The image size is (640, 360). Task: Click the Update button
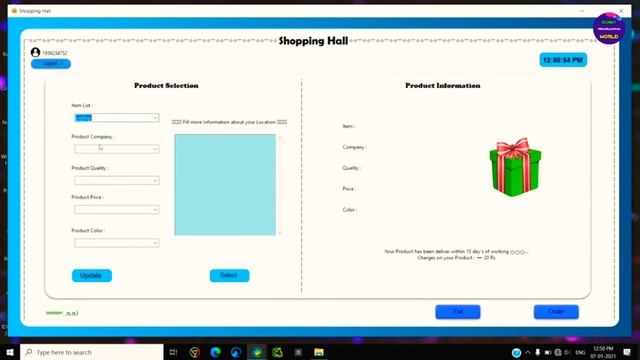coord(91,276)
